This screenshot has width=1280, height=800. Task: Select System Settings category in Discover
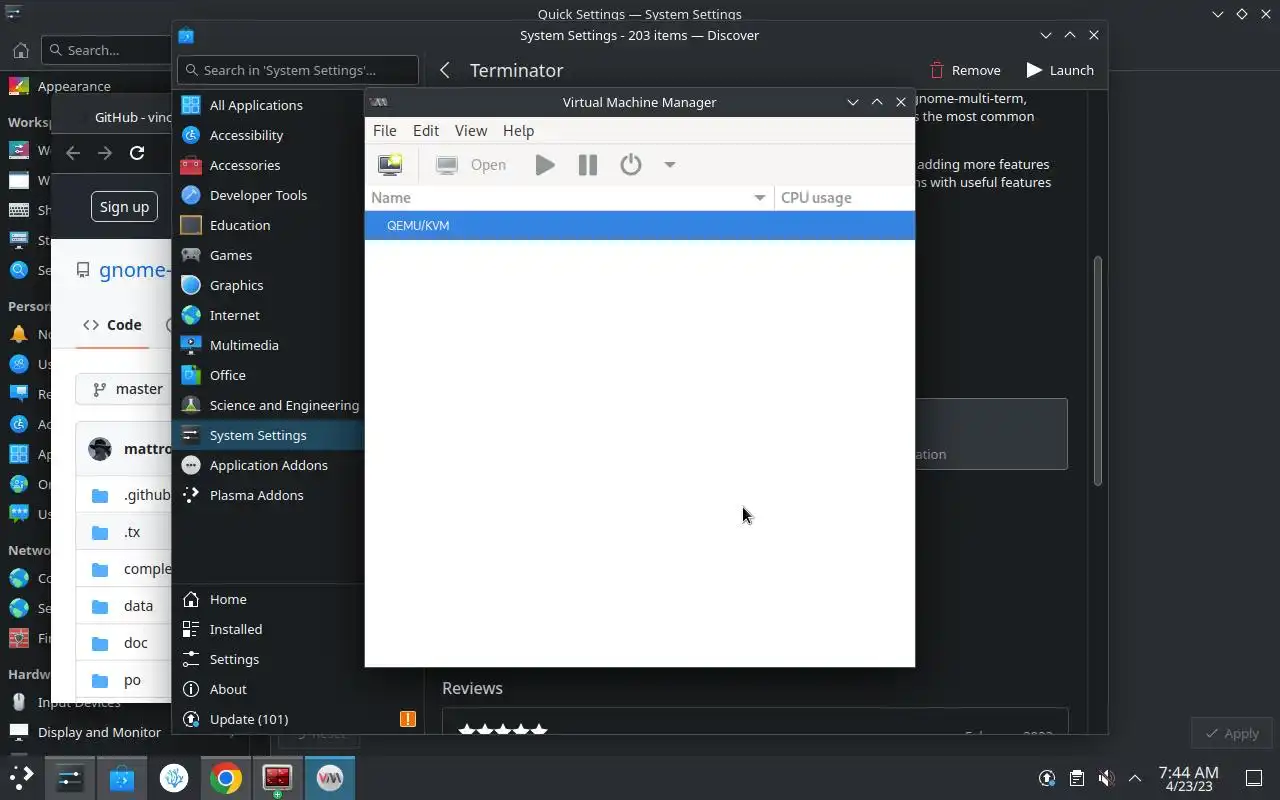(268, 435)
